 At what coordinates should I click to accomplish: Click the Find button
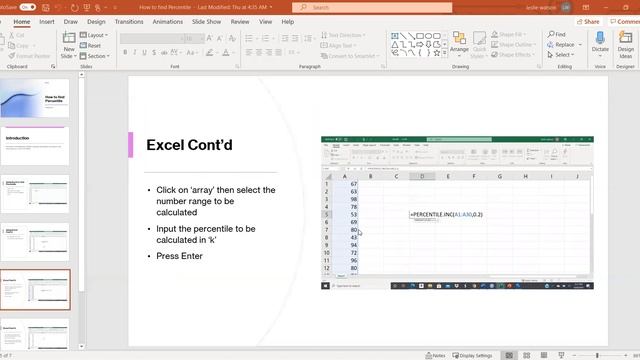click(x=557, y=34)
